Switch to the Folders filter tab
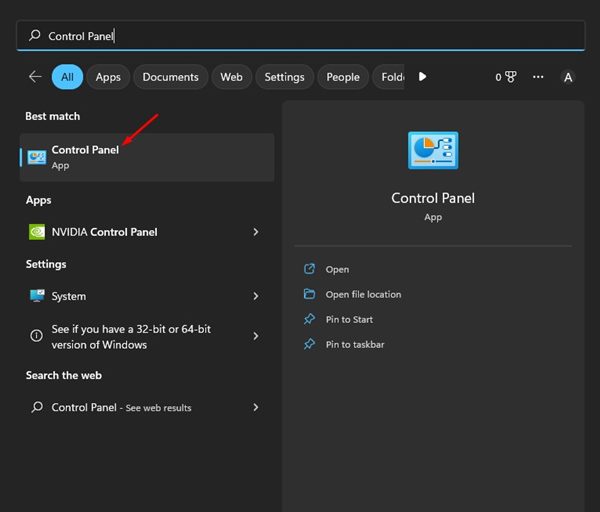Screen dimensions: 600x512 [389, 77]
